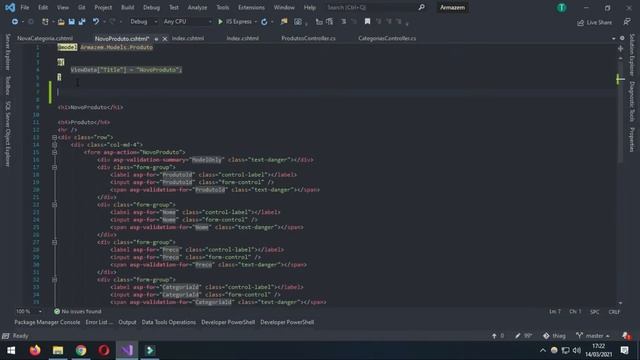640x360 pixels.
Task: Collapse the form-group block on line 17
Action: pos(54,167)
